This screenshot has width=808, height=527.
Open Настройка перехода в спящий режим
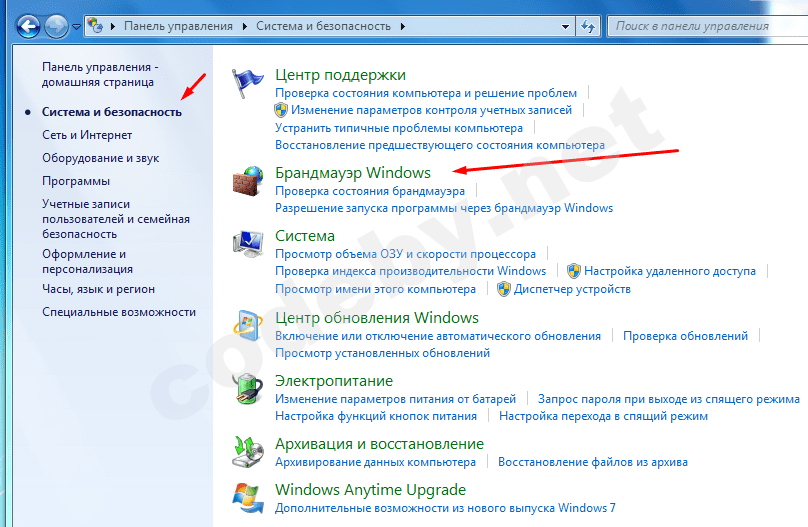(603, 416)
